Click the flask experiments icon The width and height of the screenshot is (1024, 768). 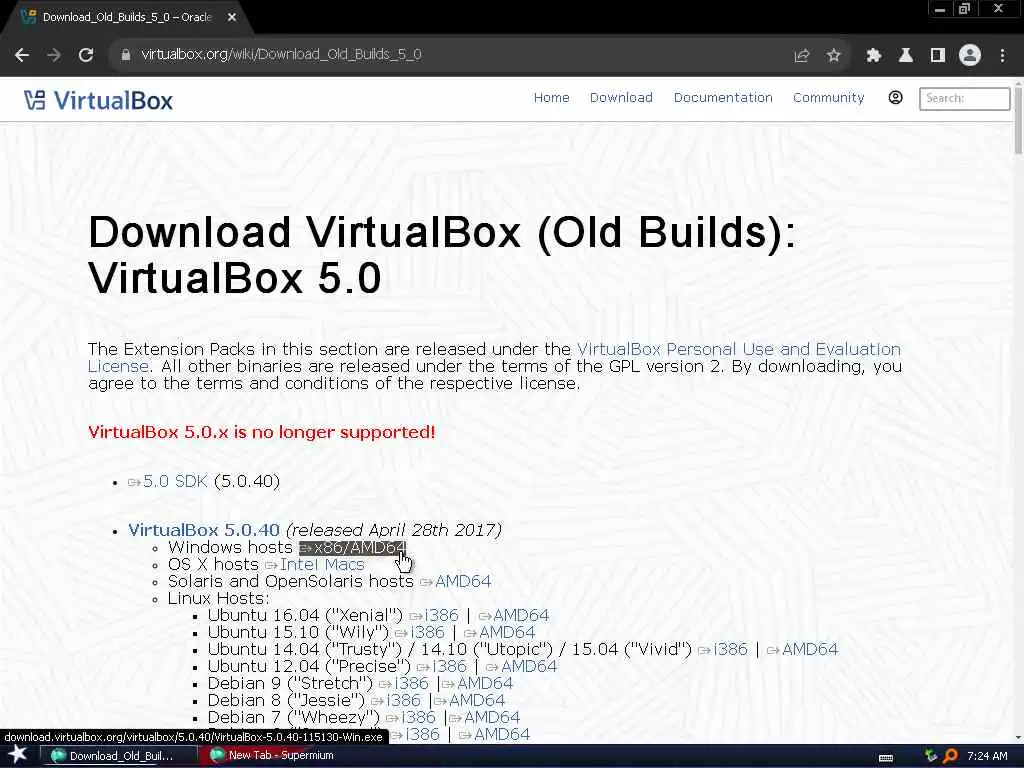(x=905, y=55)
